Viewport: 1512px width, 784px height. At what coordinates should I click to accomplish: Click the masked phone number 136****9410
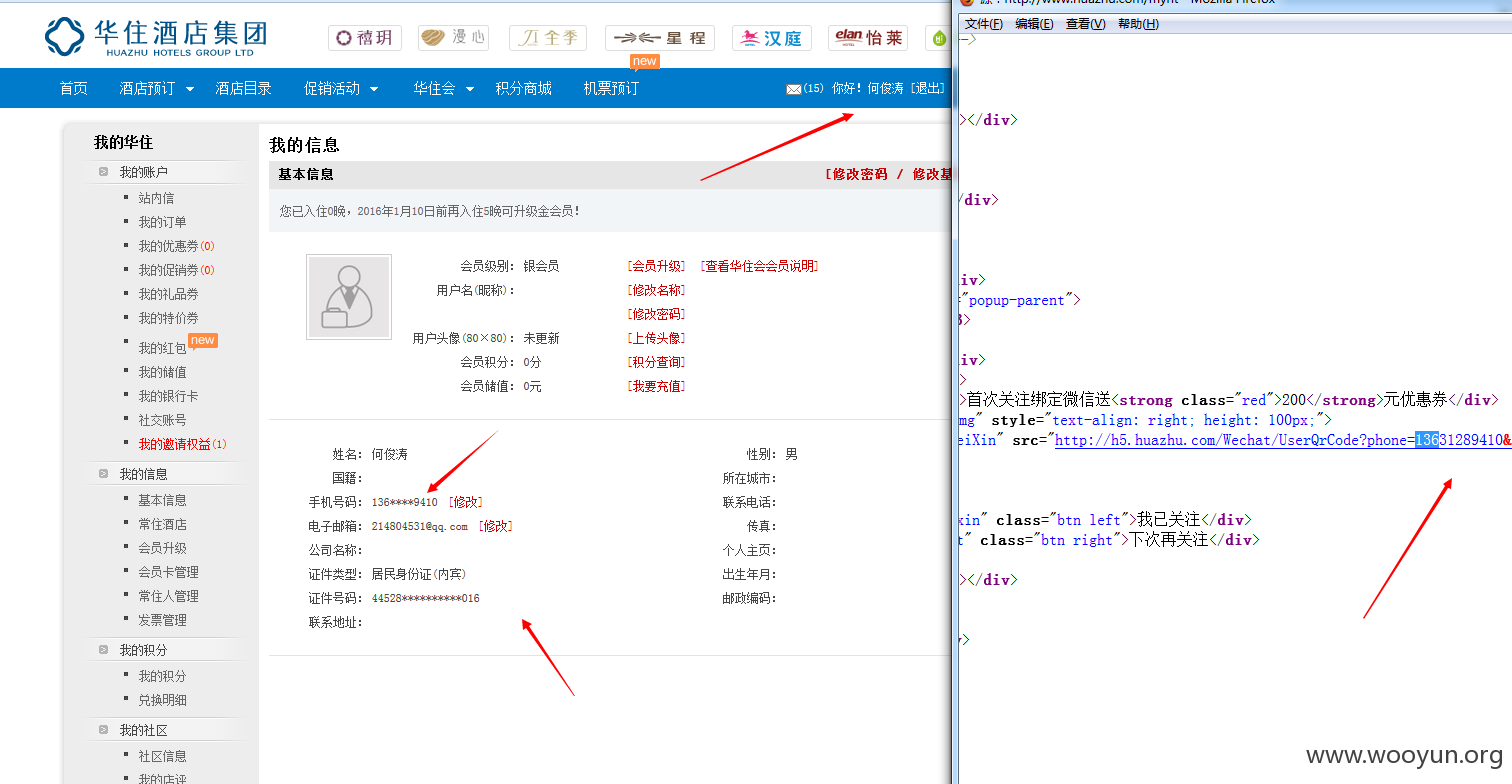pos(404,502)
